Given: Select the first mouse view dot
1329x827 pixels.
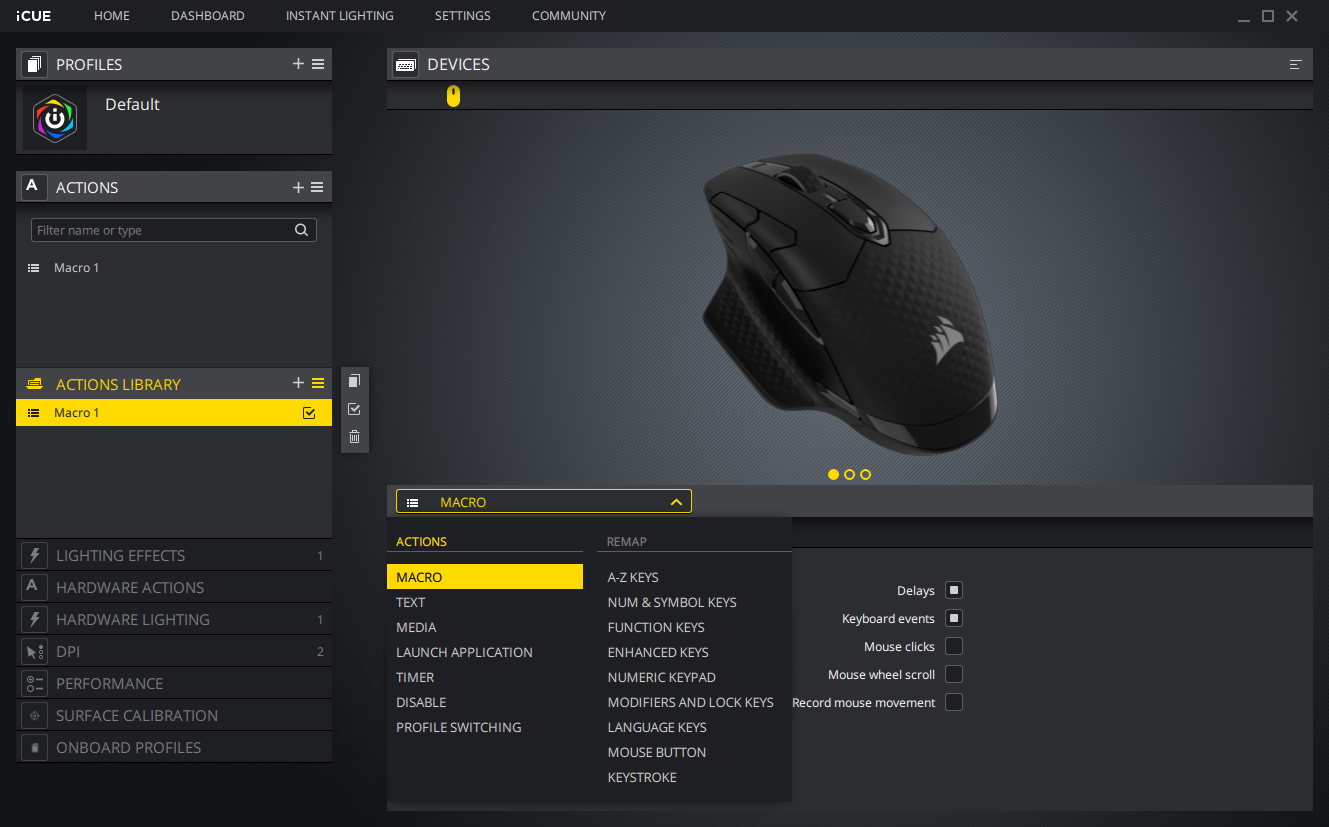Looking at the screenshot, I should (x=834, y=474).
